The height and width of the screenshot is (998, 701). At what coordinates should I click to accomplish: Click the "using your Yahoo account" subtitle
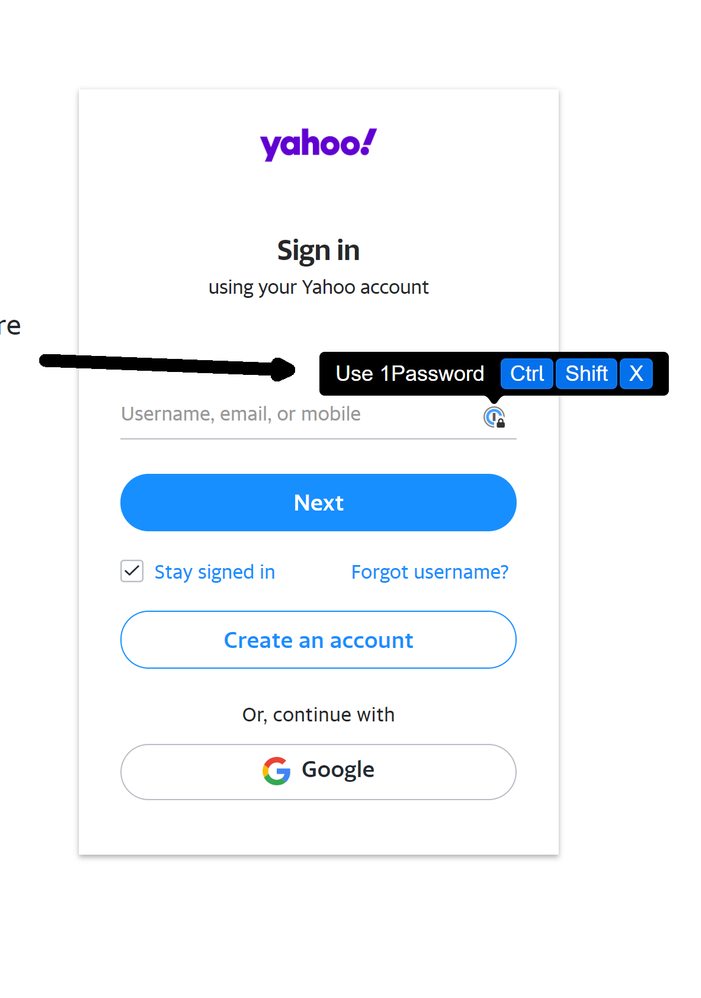(318, 288)
